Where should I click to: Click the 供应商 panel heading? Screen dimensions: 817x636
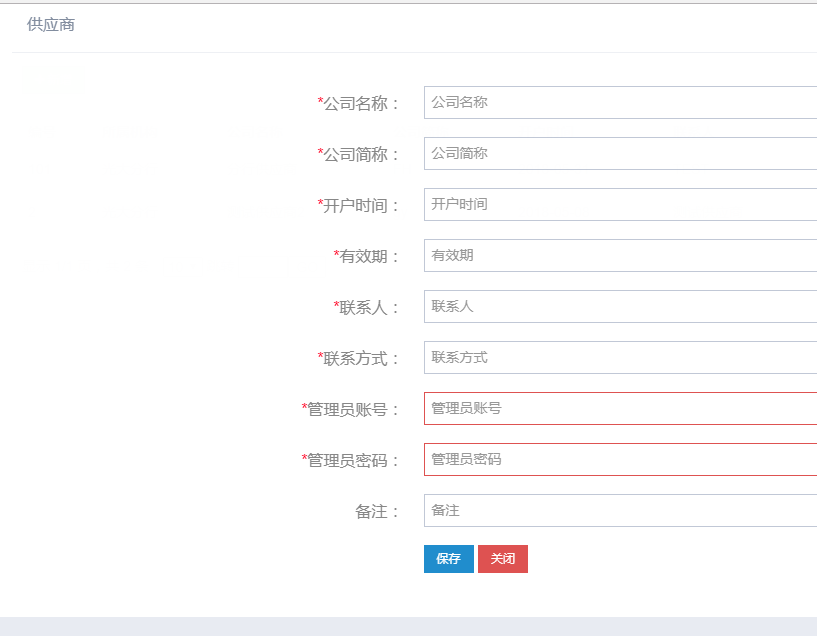51,24
